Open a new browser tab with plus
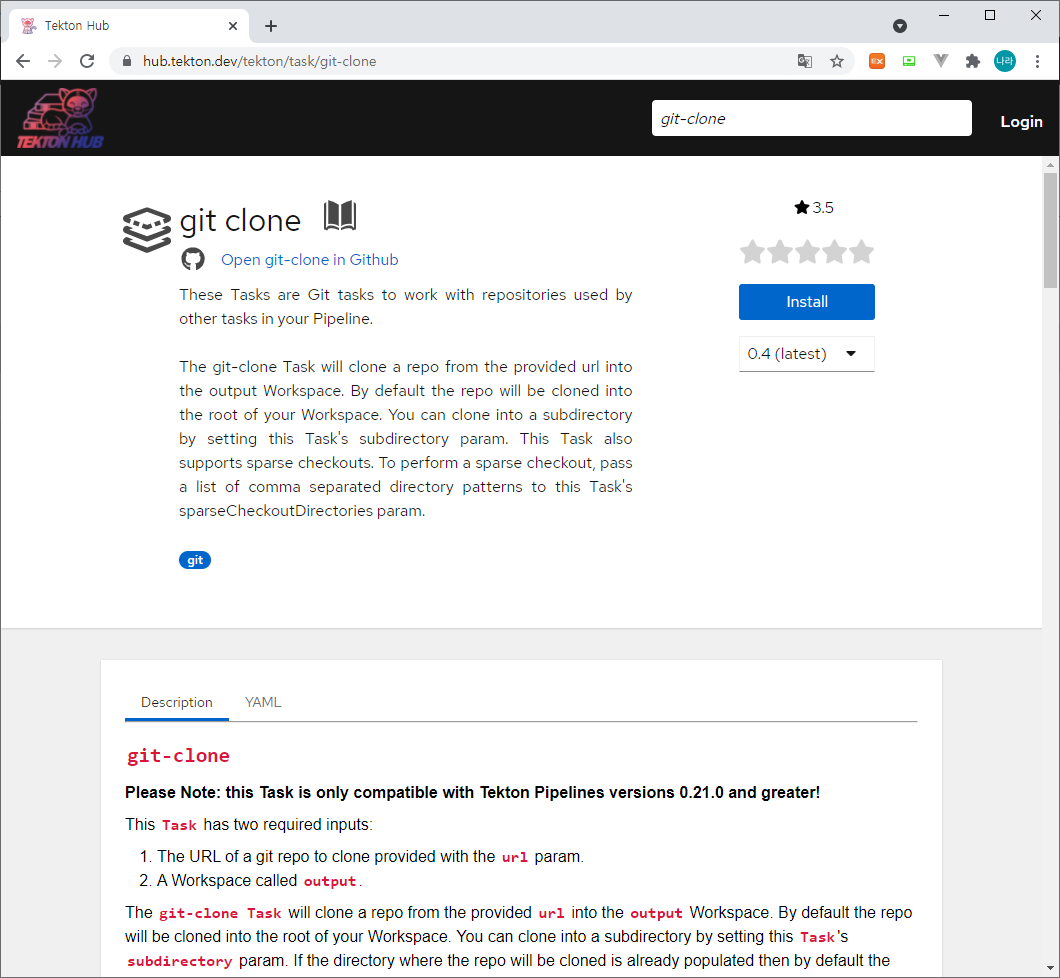 271,26
